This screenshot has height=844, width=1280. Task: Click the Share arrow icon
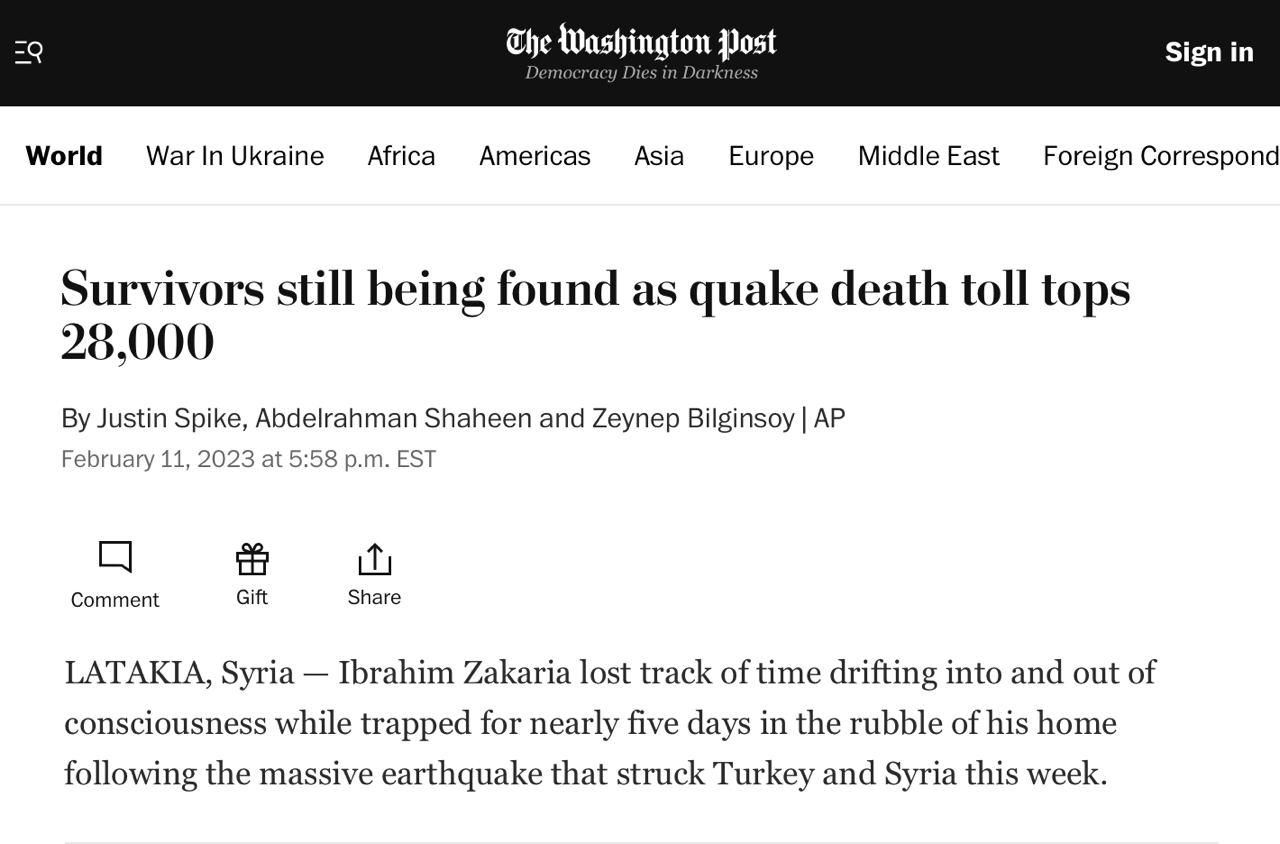(374, 559)
